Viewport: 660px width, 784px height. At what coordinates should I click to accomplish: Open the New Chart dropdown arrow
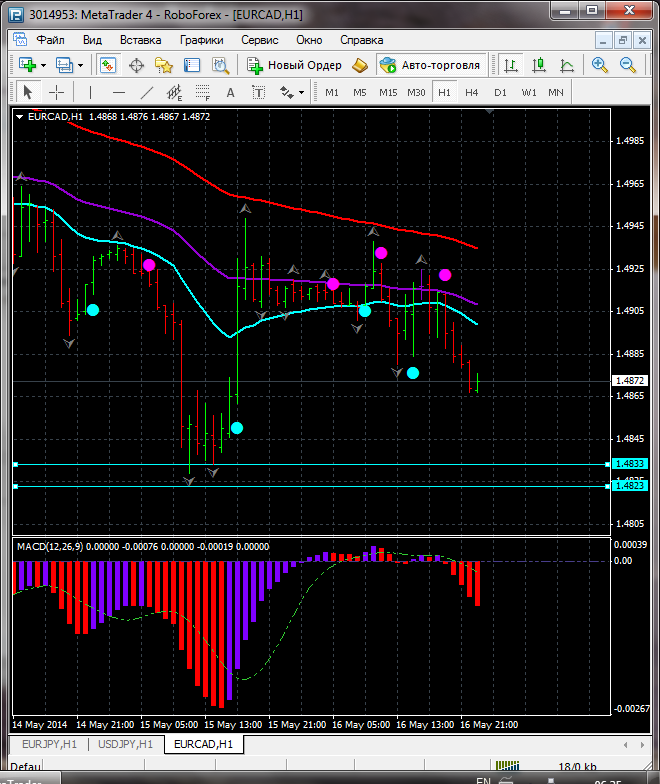click(42, 65)
